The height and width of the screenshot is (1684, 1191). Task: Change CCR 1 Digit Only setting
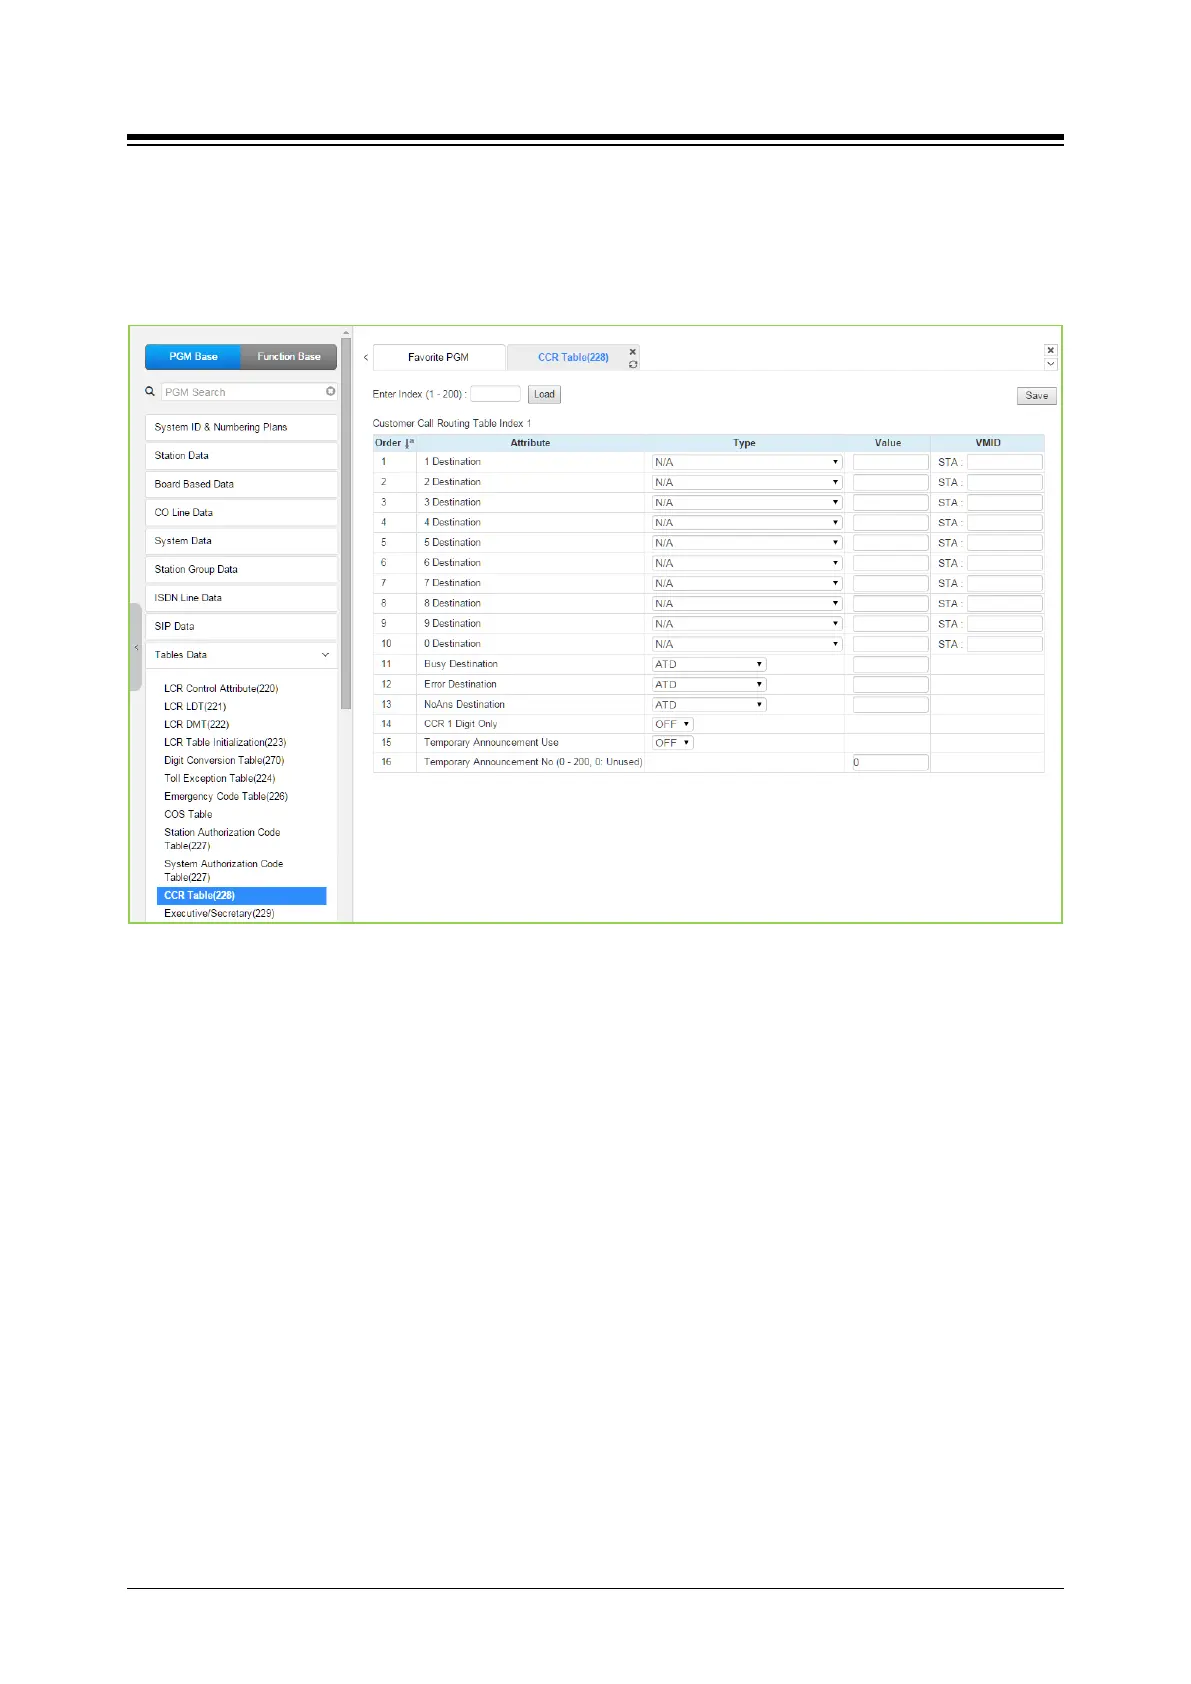click(x=672, y=724)
